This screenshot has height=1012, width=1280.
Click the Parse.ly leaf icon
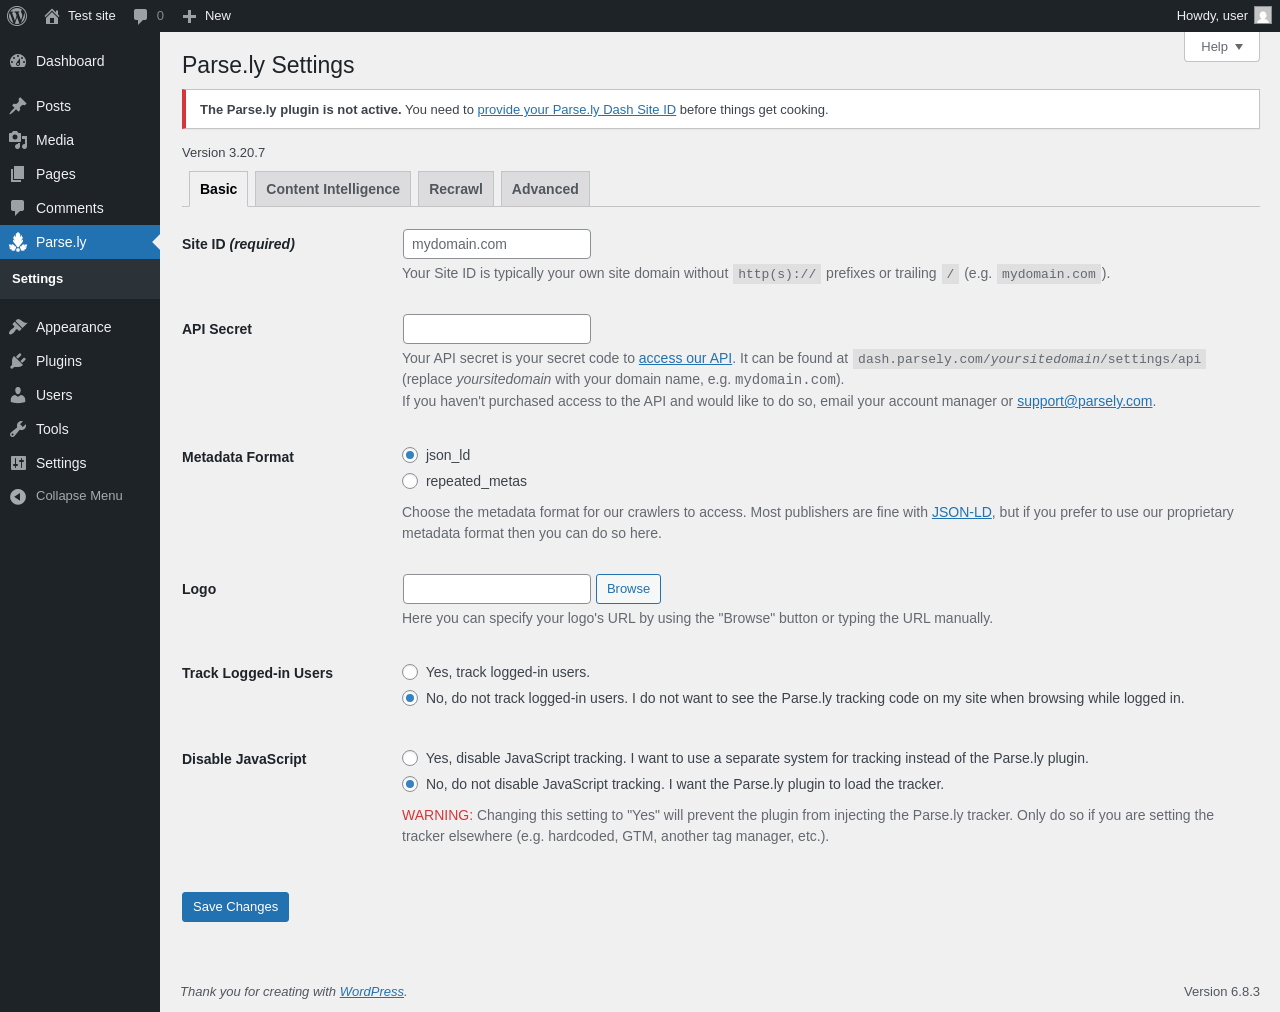click(18, 242)
